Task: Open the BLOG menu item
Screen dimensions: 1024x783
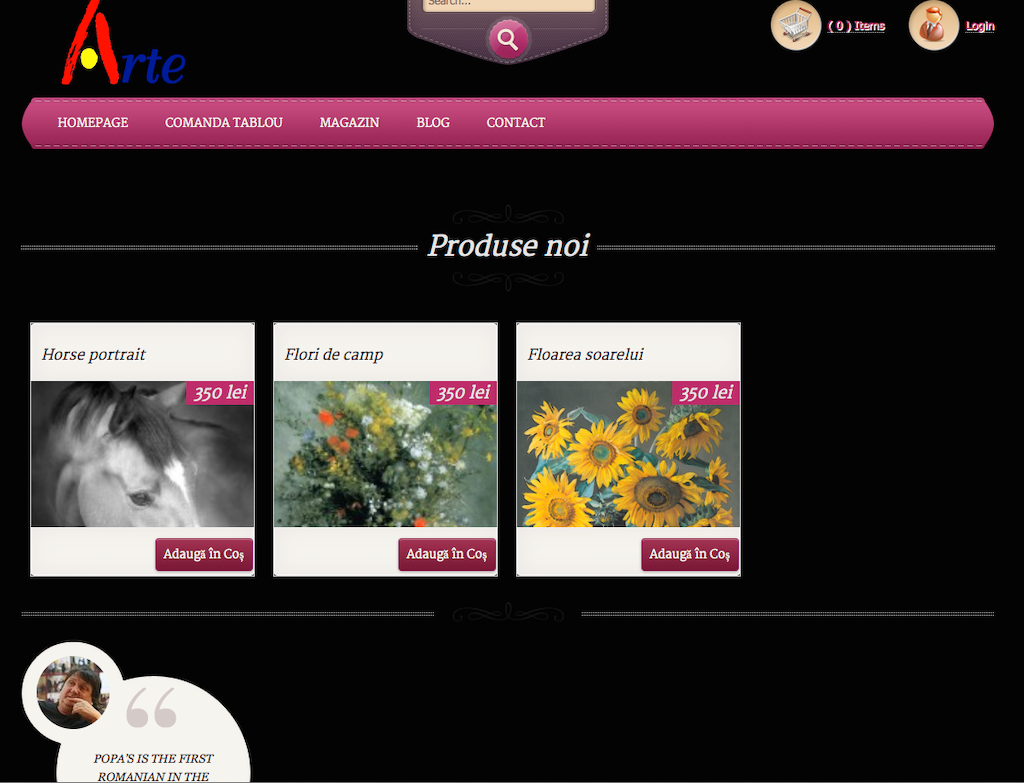Action: pyautogui.click(x=433, y=123)
